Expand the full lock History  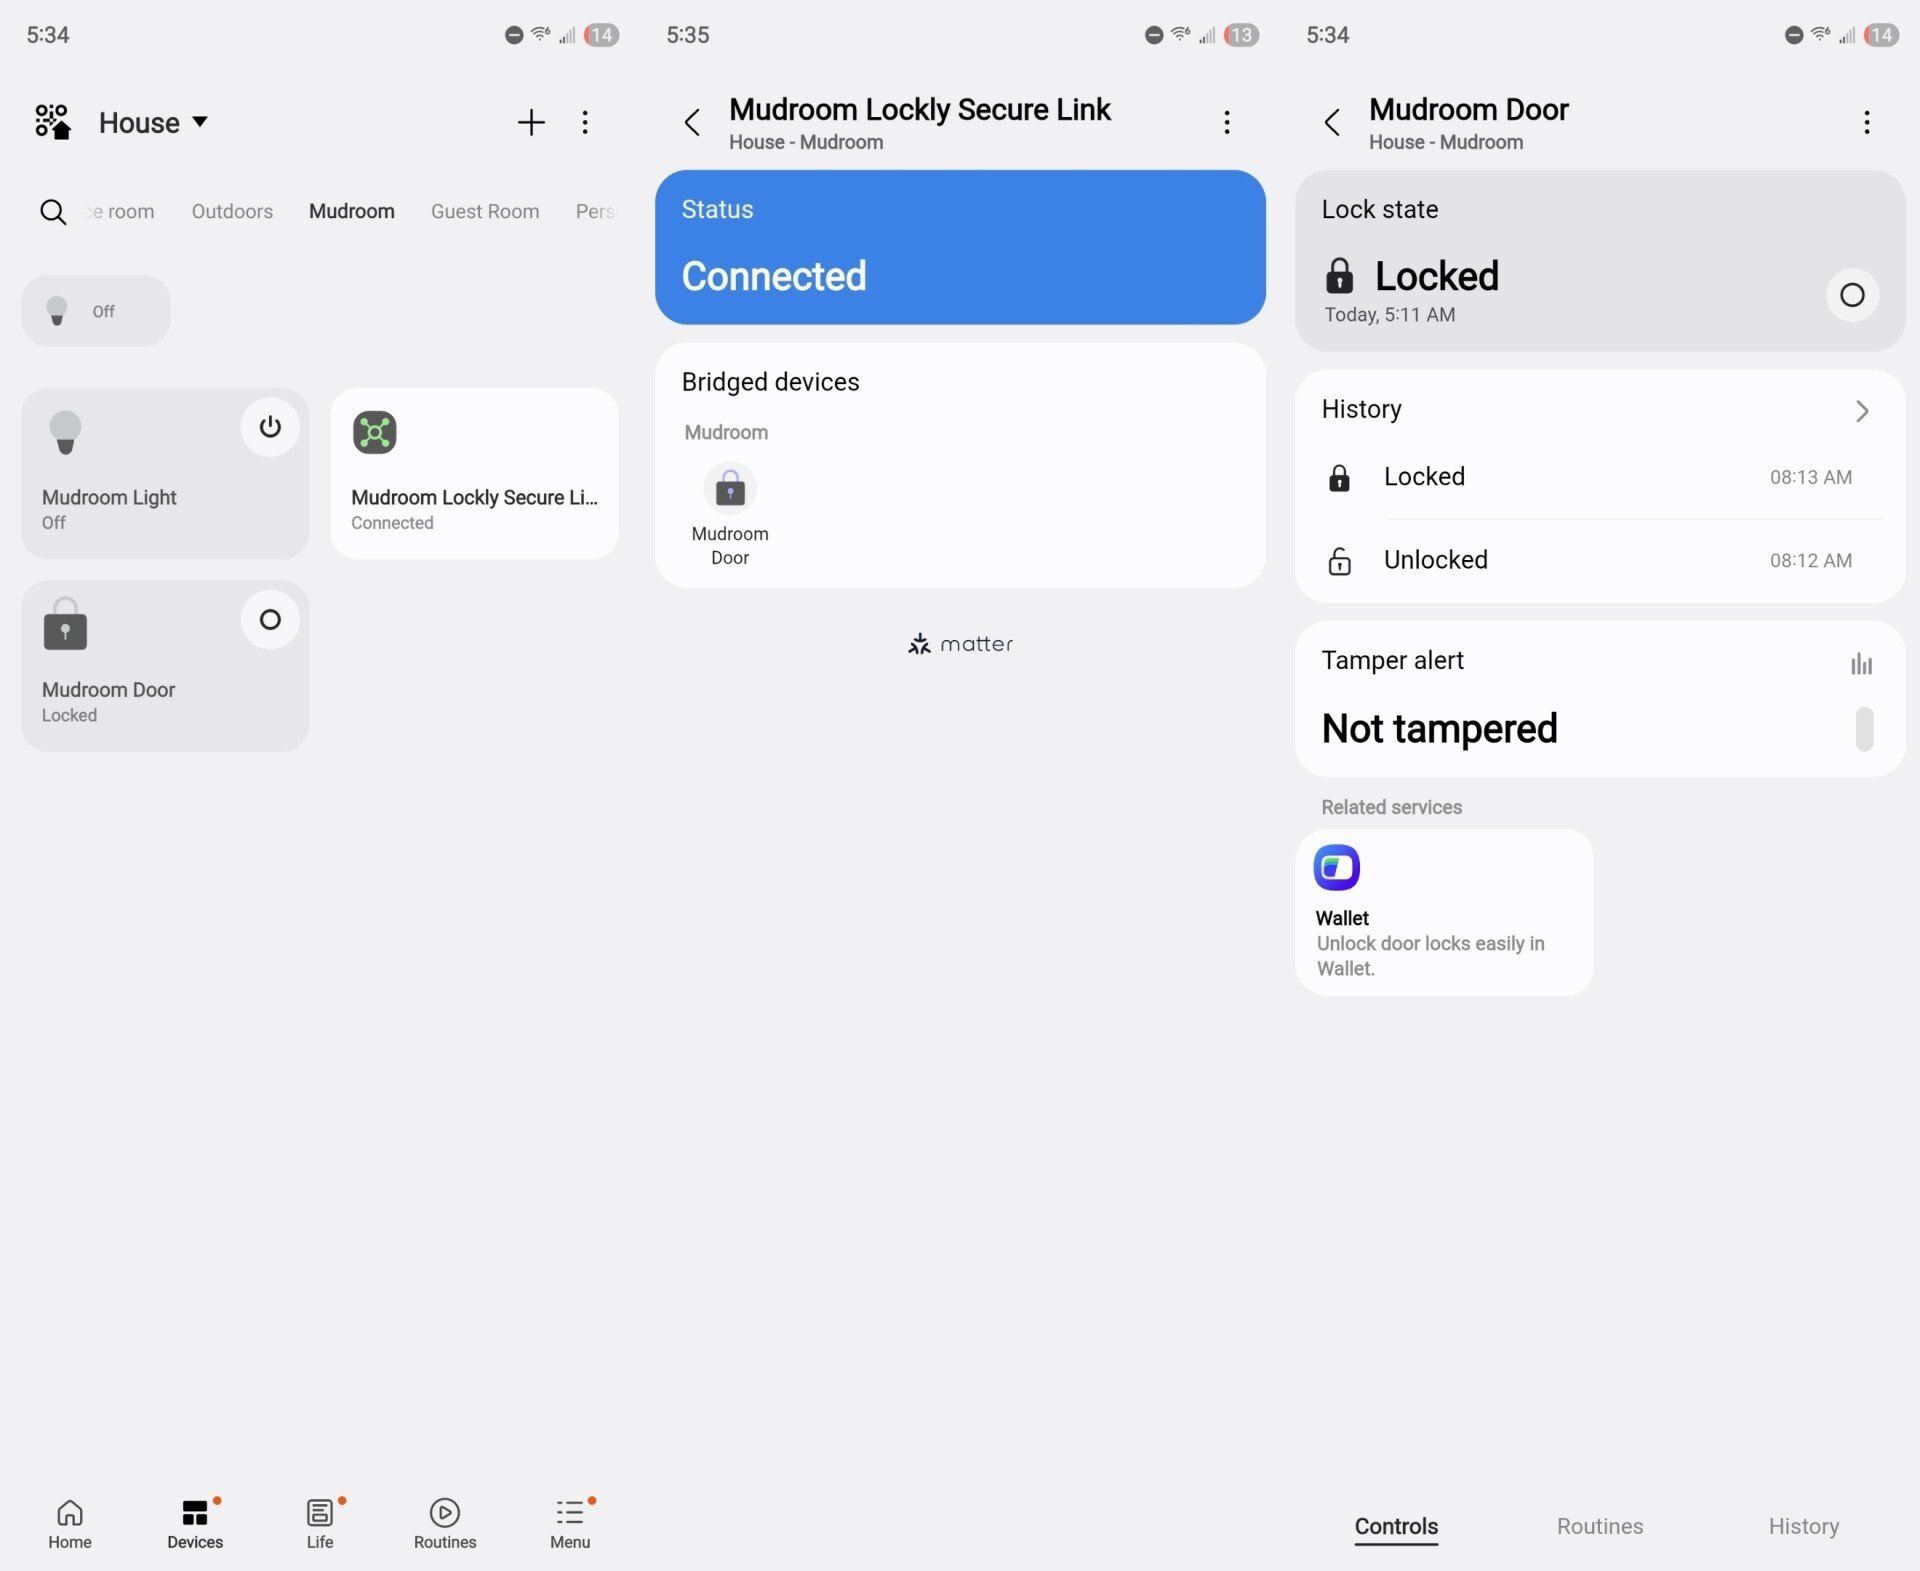pos(1861,410)
